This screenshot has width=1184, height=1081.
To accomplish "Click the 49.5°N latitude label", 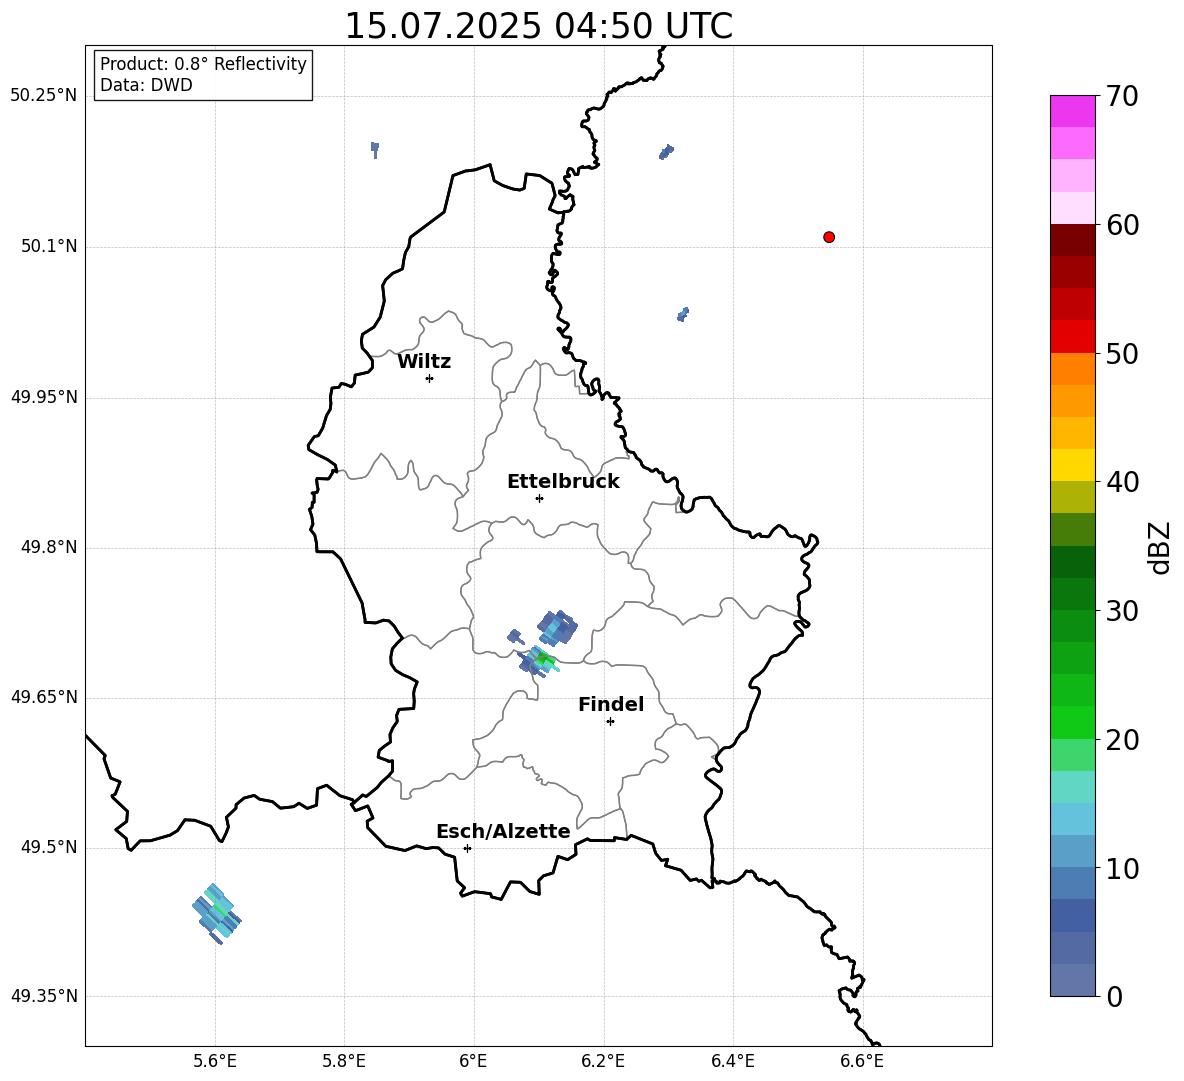I will [48, 847].
